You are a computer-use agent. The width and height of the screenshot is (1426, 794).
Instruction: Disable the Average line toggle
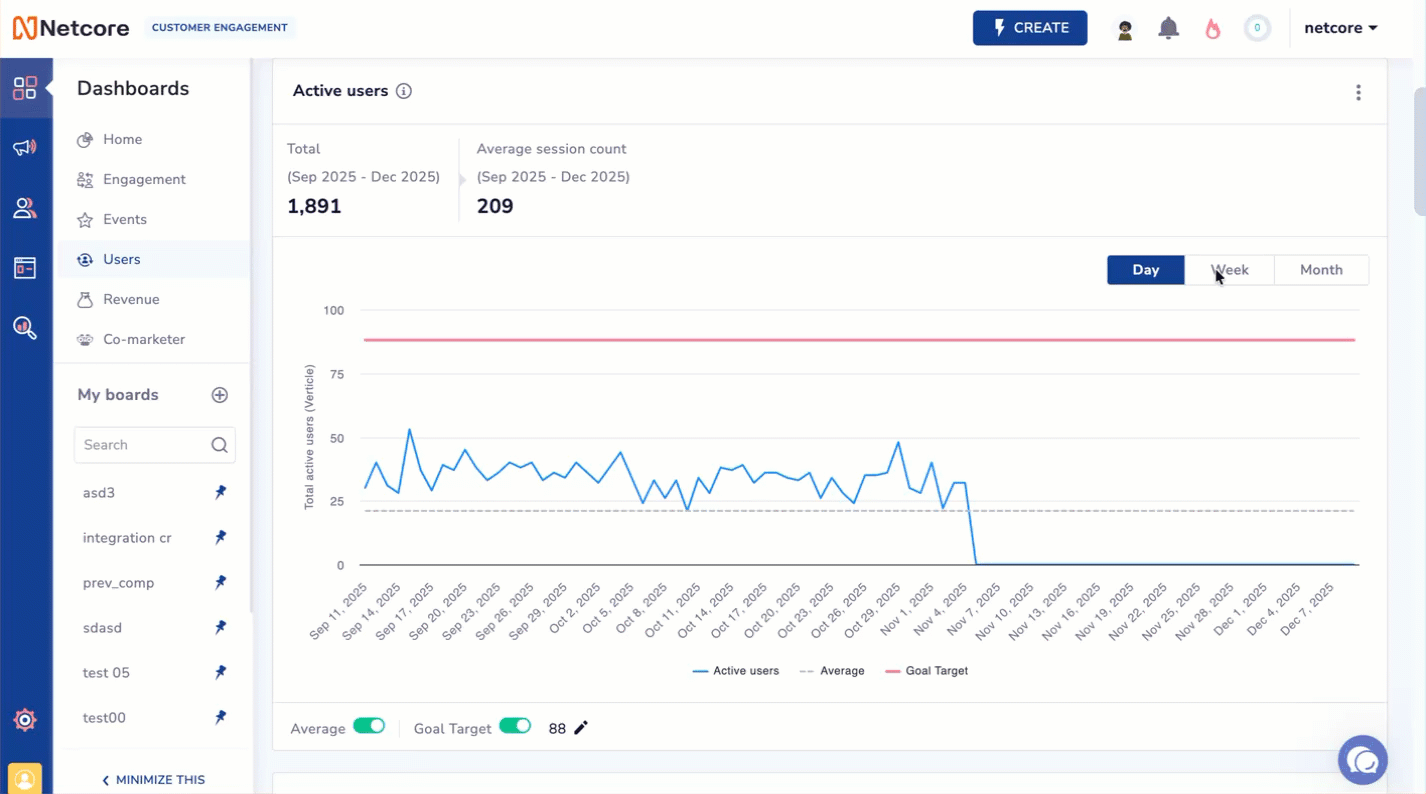(370, 727)
